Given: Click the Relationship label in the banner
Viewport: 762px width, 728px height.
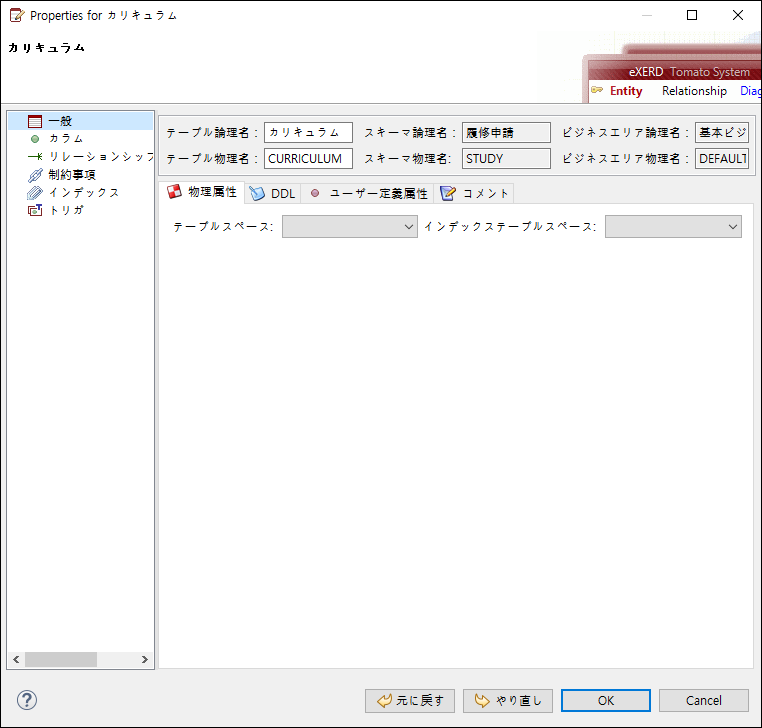Looking at the screenshot, I should coord(694,91).
